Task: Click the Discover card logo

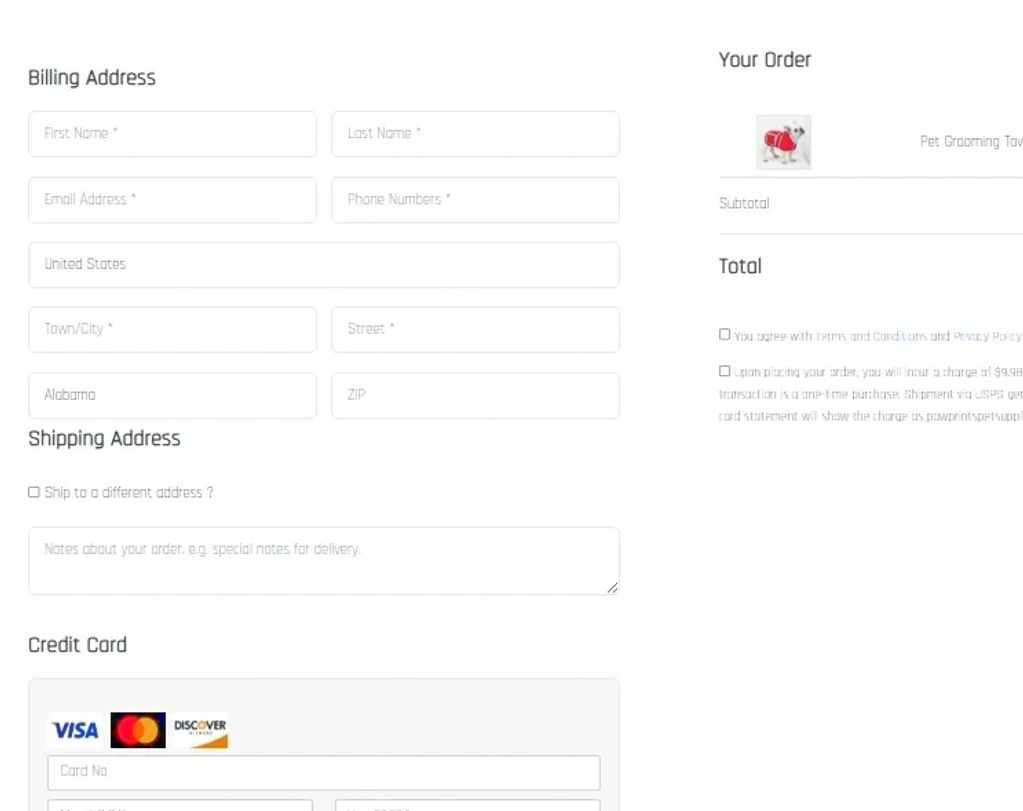Action: tap(200, 731)
